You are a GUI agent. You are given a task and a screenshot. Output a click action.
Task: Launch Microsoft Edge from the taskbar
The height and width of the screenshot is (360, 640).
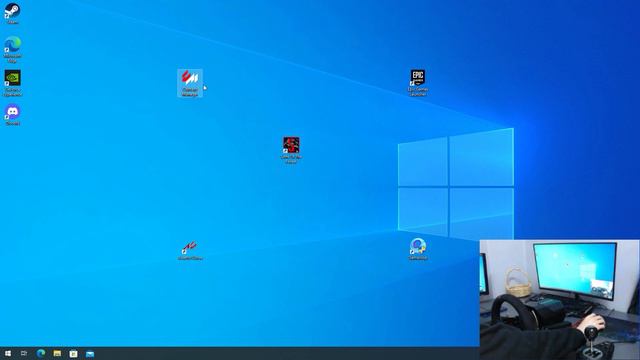(41, 353)
